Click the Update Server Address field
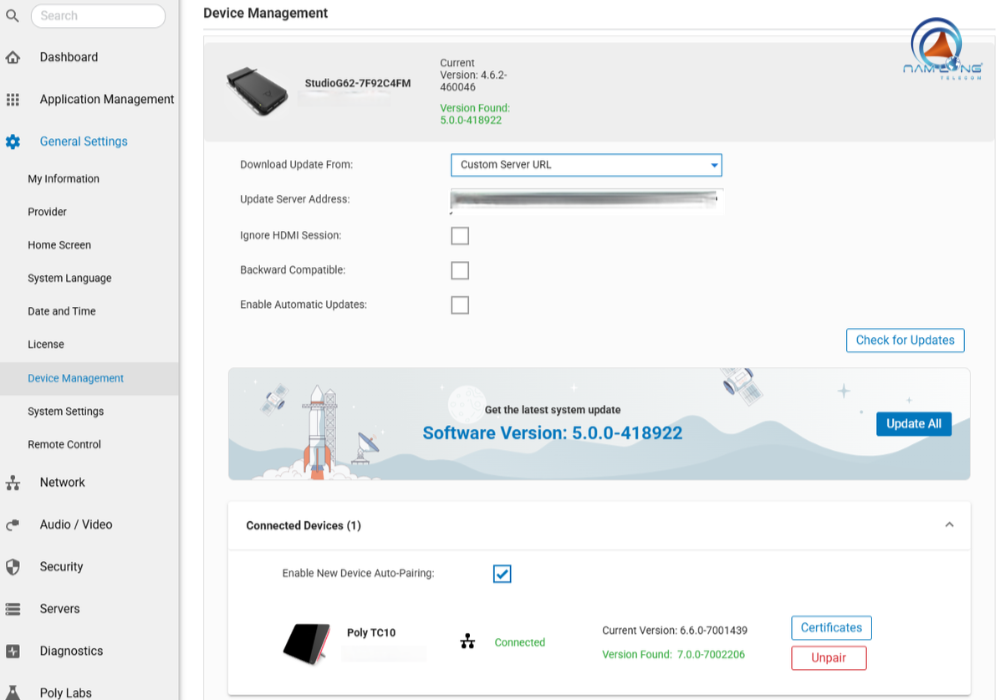Screen dimensions: 1000x700 587,200
